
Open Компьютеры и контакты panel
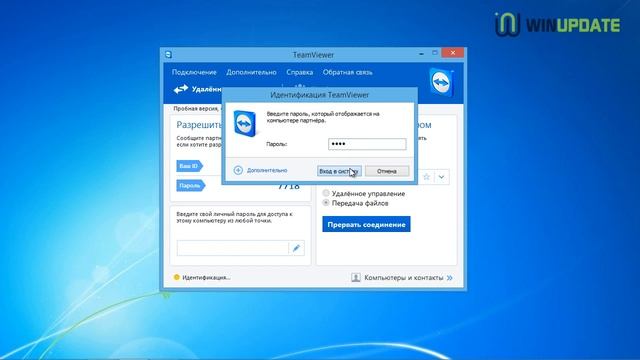403,278
